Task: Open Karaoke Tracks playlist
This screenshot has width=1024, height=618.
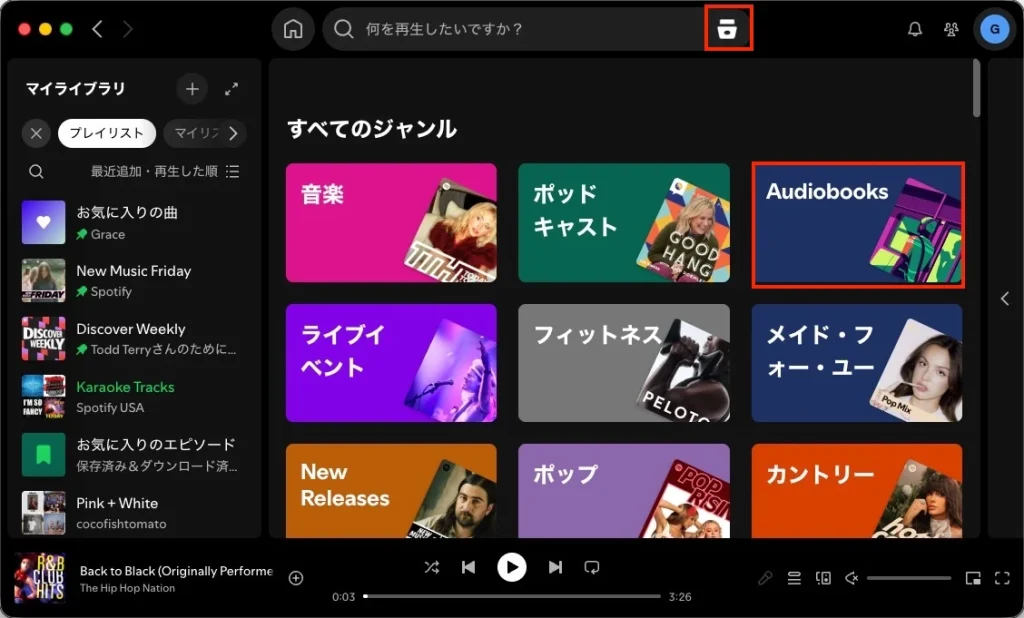Action: 133,397
